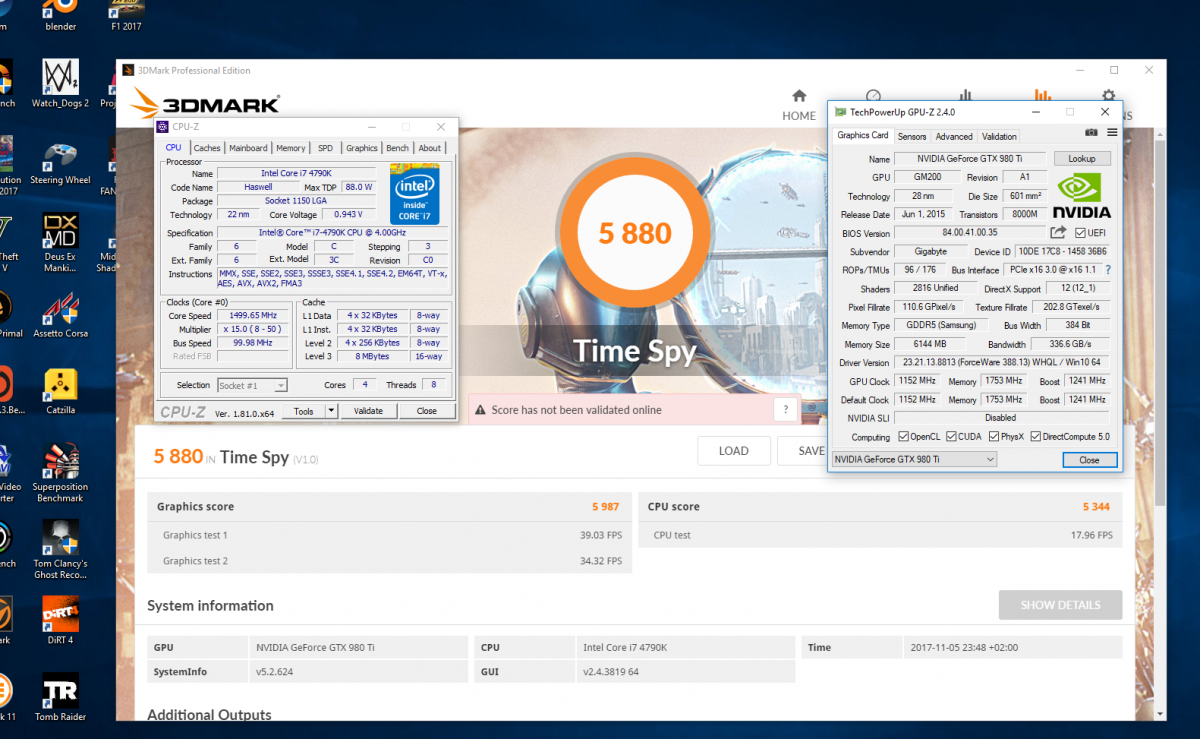Switch to the Graphics tab in CPU-Z
Image resolution: width=1200 pixels, height=739 pixels.
point(362,148)
